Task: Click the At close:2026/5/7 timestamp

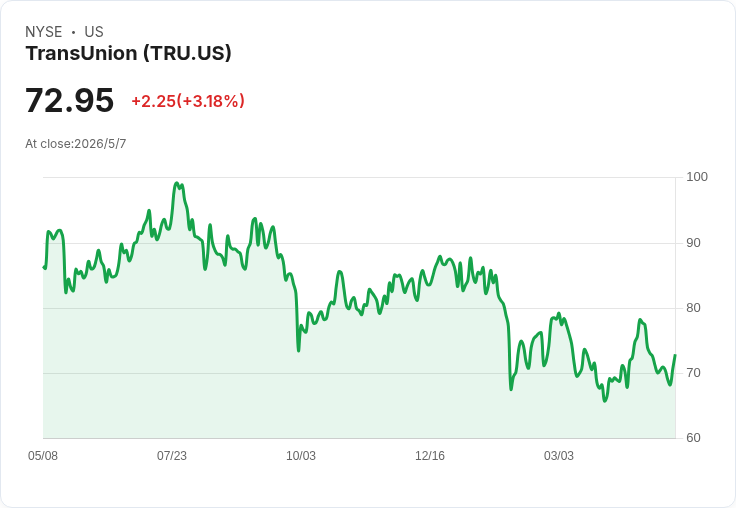Action: pyautogui.click(x=76, y=144)
